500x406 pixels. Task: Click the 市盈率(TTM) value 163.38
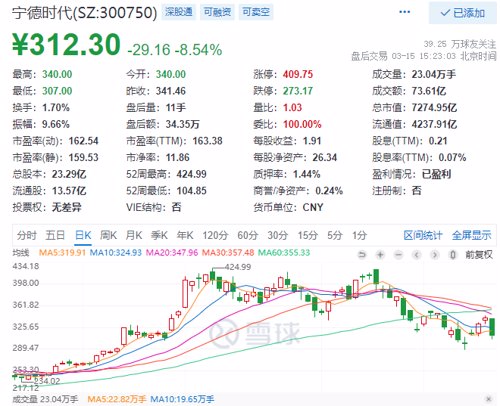[x=207, y=141]
